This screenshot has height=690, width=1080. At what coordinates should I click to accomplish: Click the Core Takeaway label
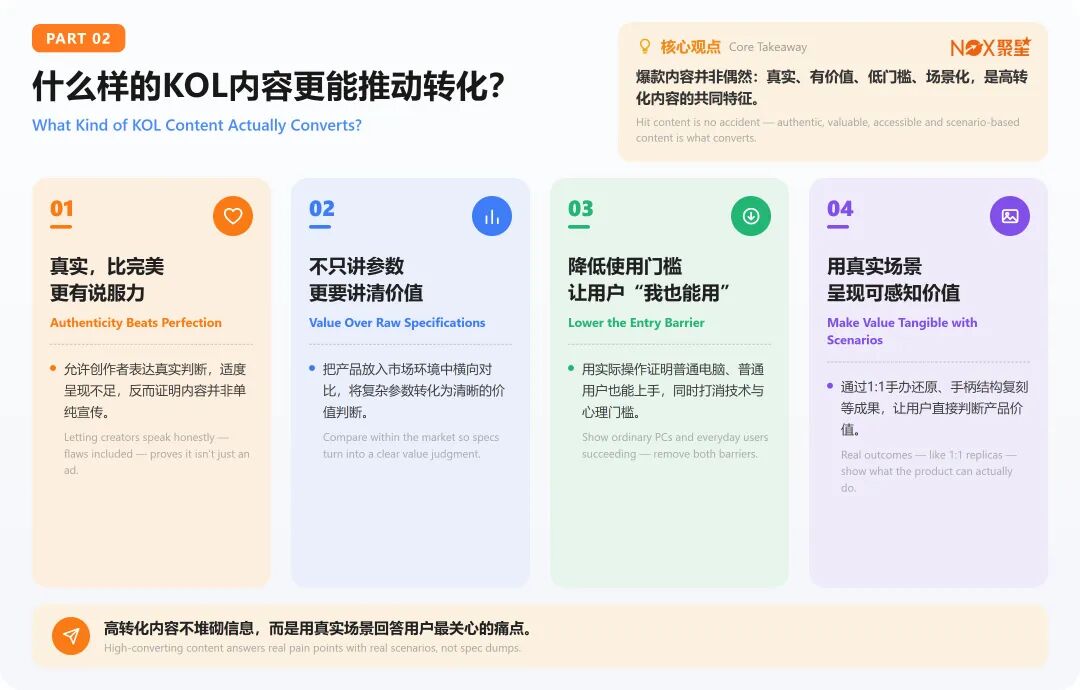(x=768, y=47)
